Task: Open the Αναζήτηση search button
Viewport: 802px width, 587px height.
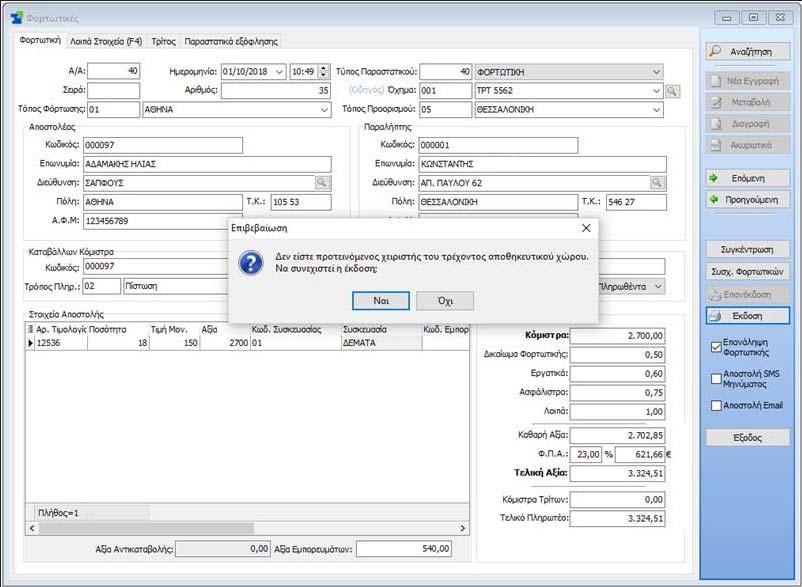Action: point(748,52)
